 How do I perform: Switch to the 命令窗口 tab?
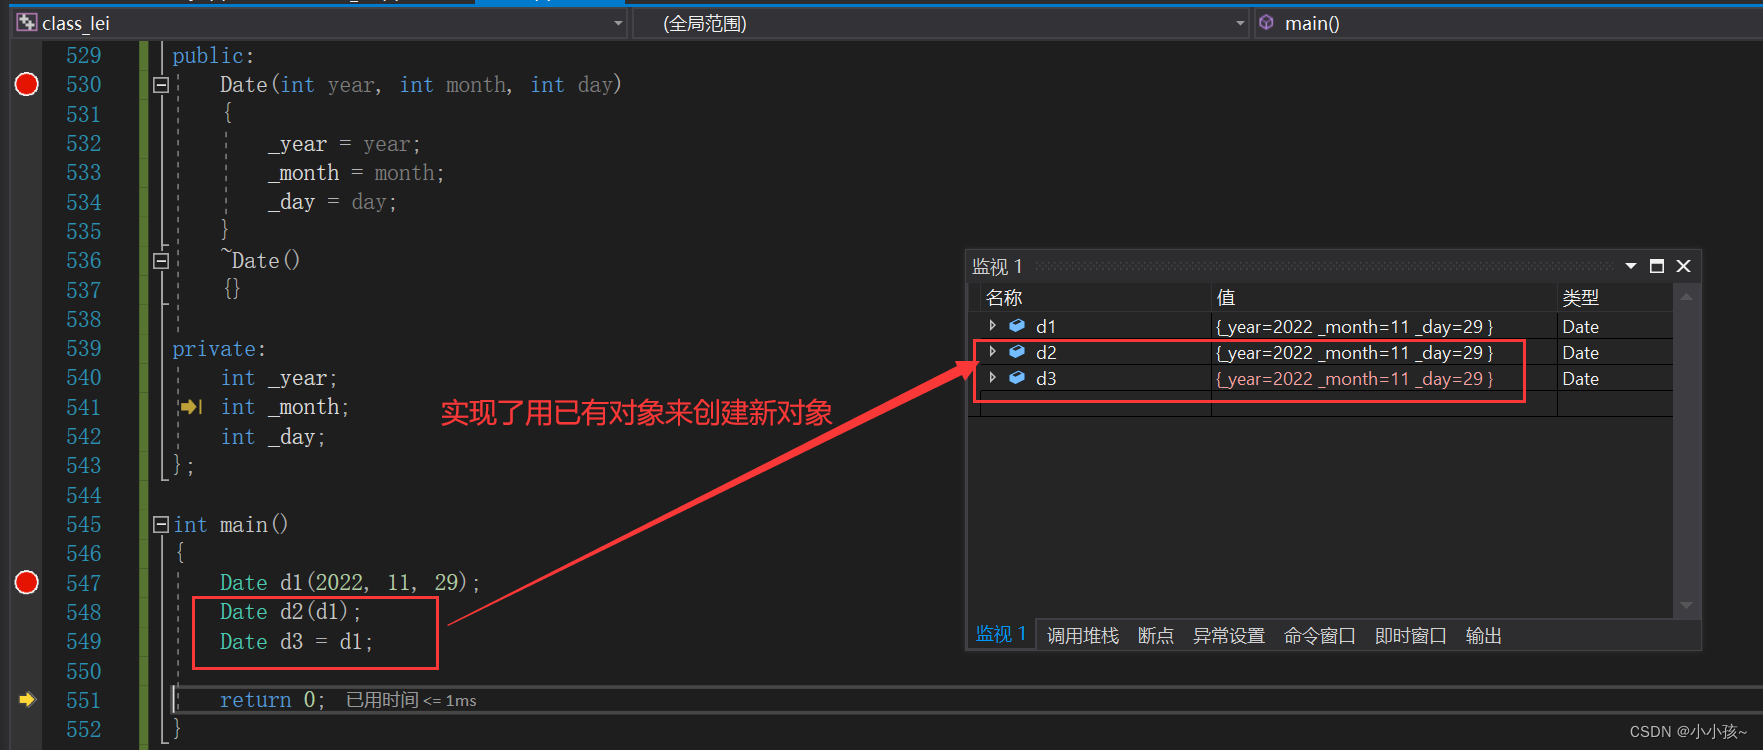tap(1320, 636)
